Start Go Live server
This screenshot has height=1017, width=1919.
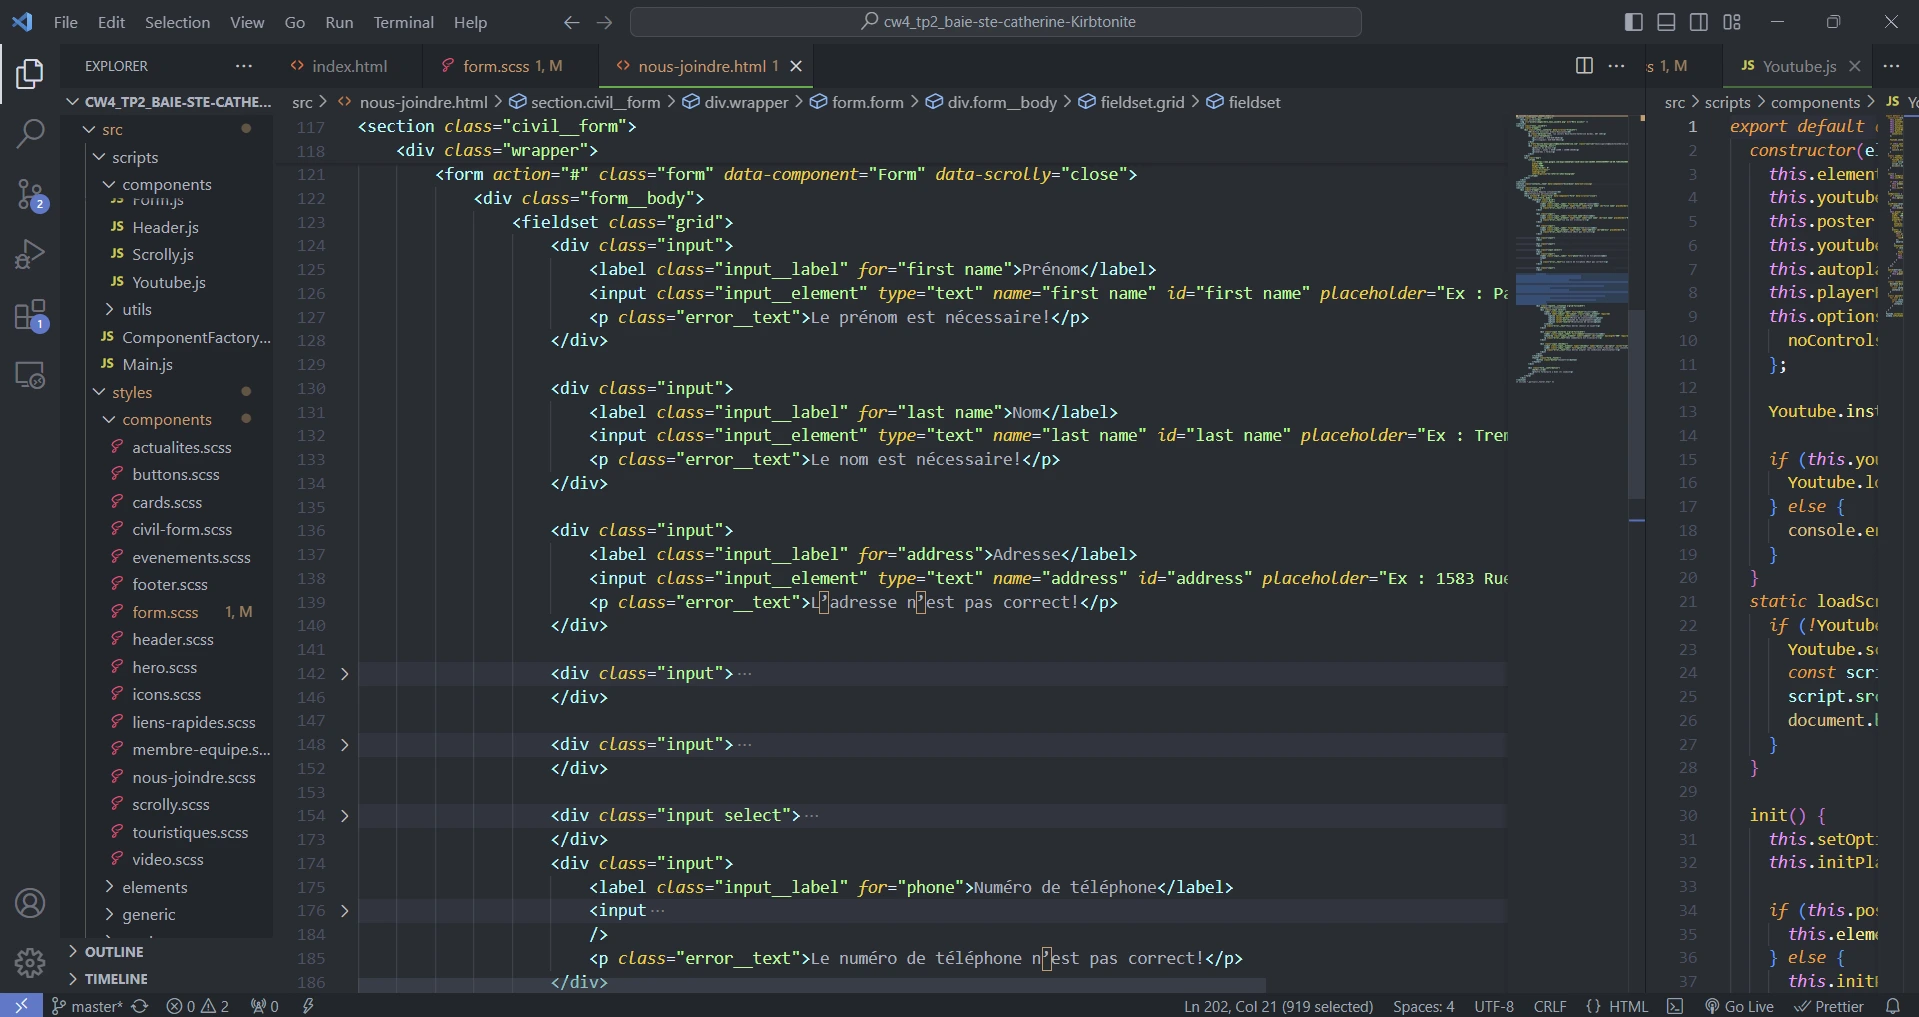(x=1739, y=1006)
